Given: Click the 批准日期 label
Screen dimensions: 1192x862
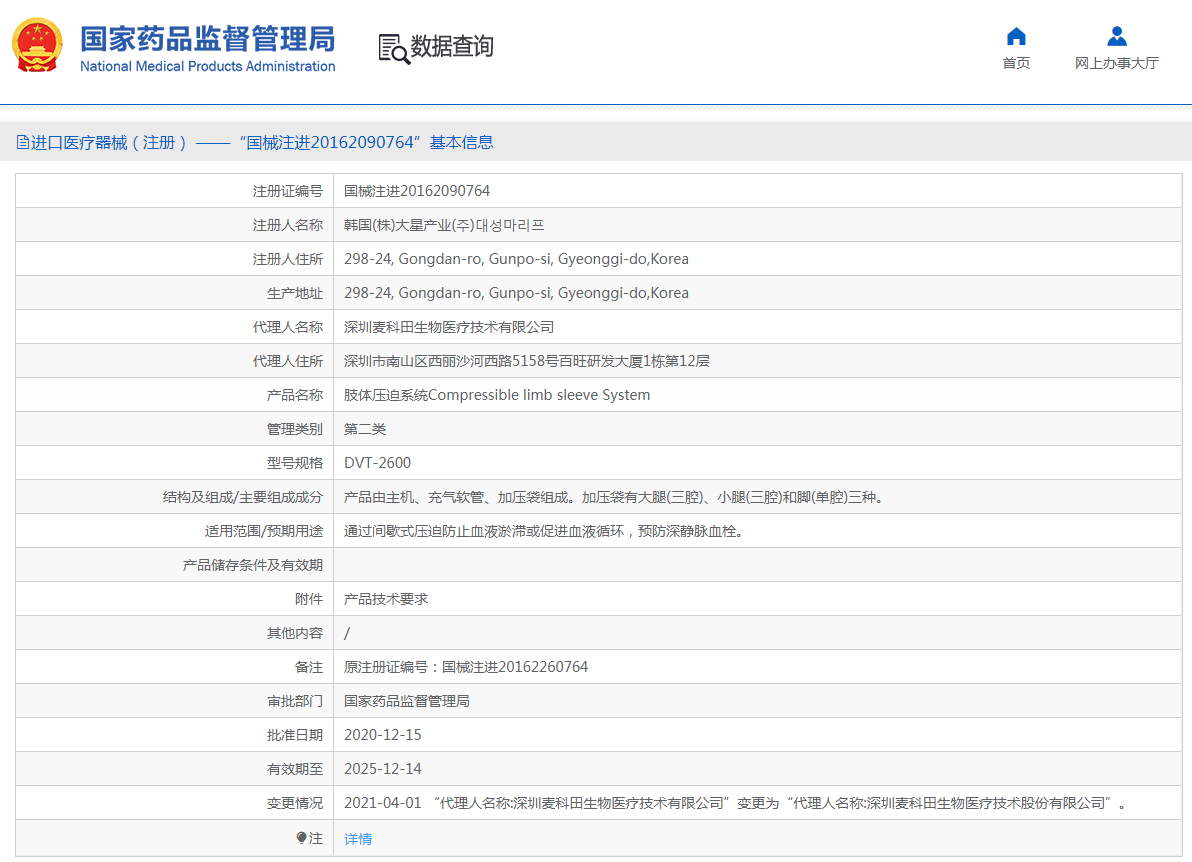Looking at the screenshot, I should [294, 735].
